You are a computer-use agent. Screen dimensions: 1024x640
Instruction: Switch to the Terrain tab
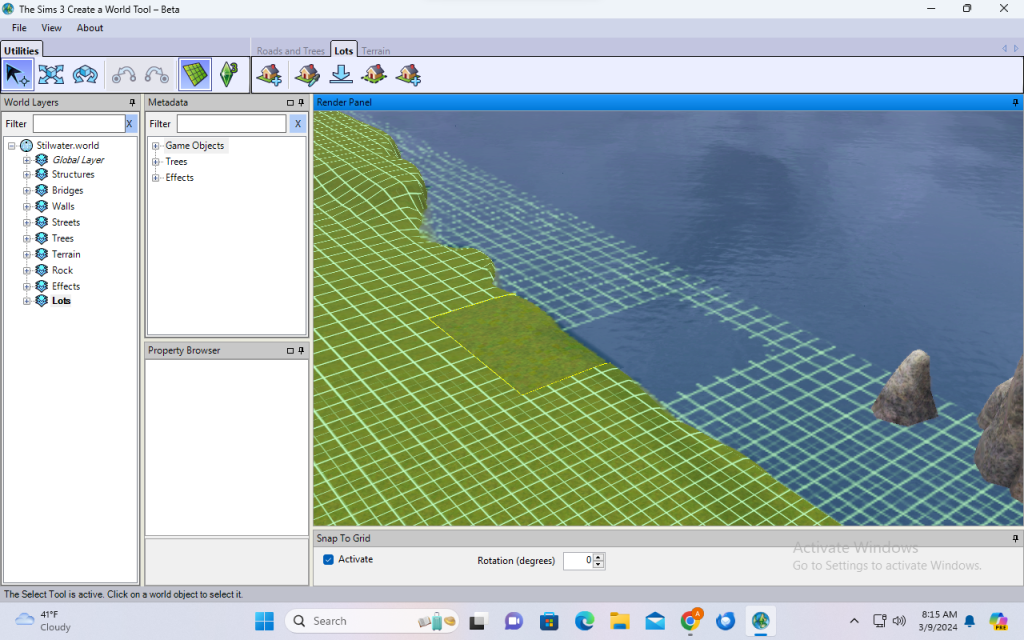click(x=375, y=51)
